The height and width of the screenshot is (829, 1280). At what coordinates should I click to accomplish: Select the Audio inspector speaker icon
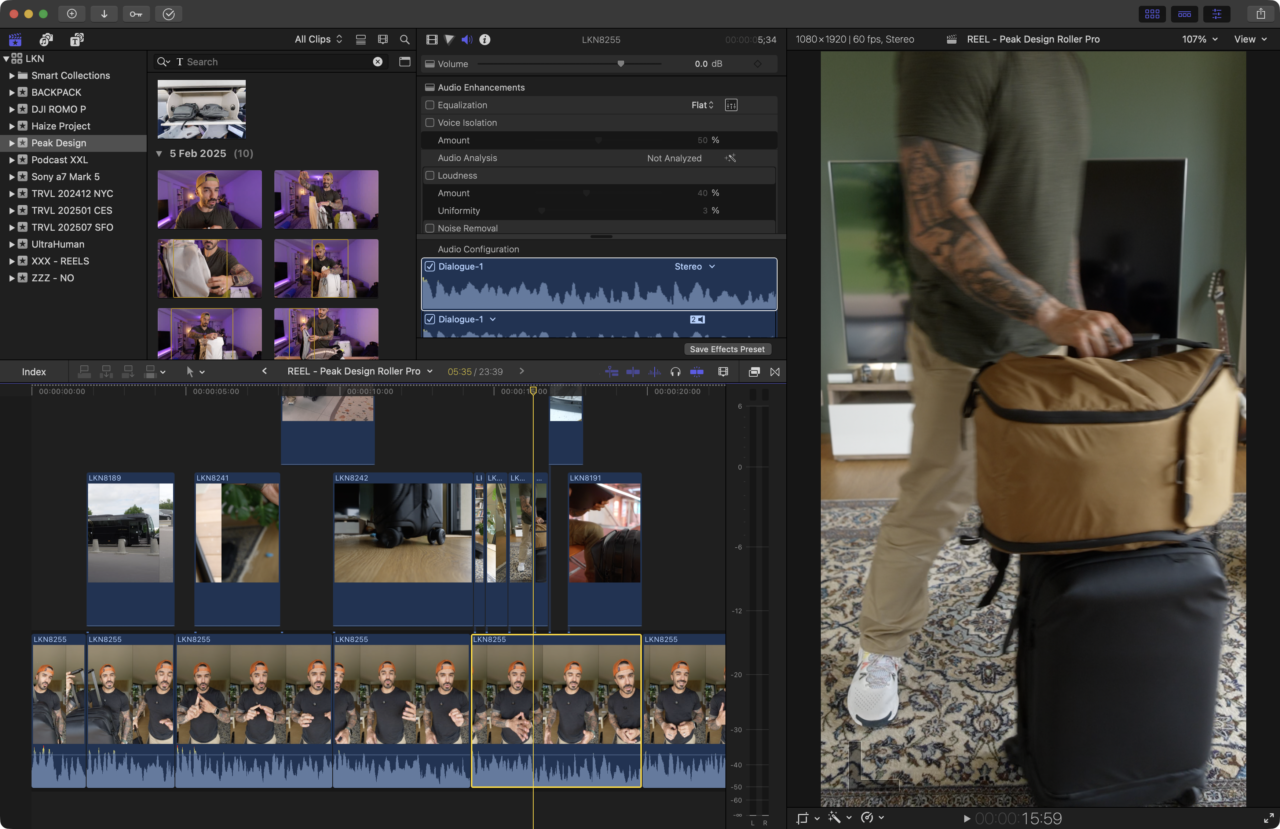468,39
